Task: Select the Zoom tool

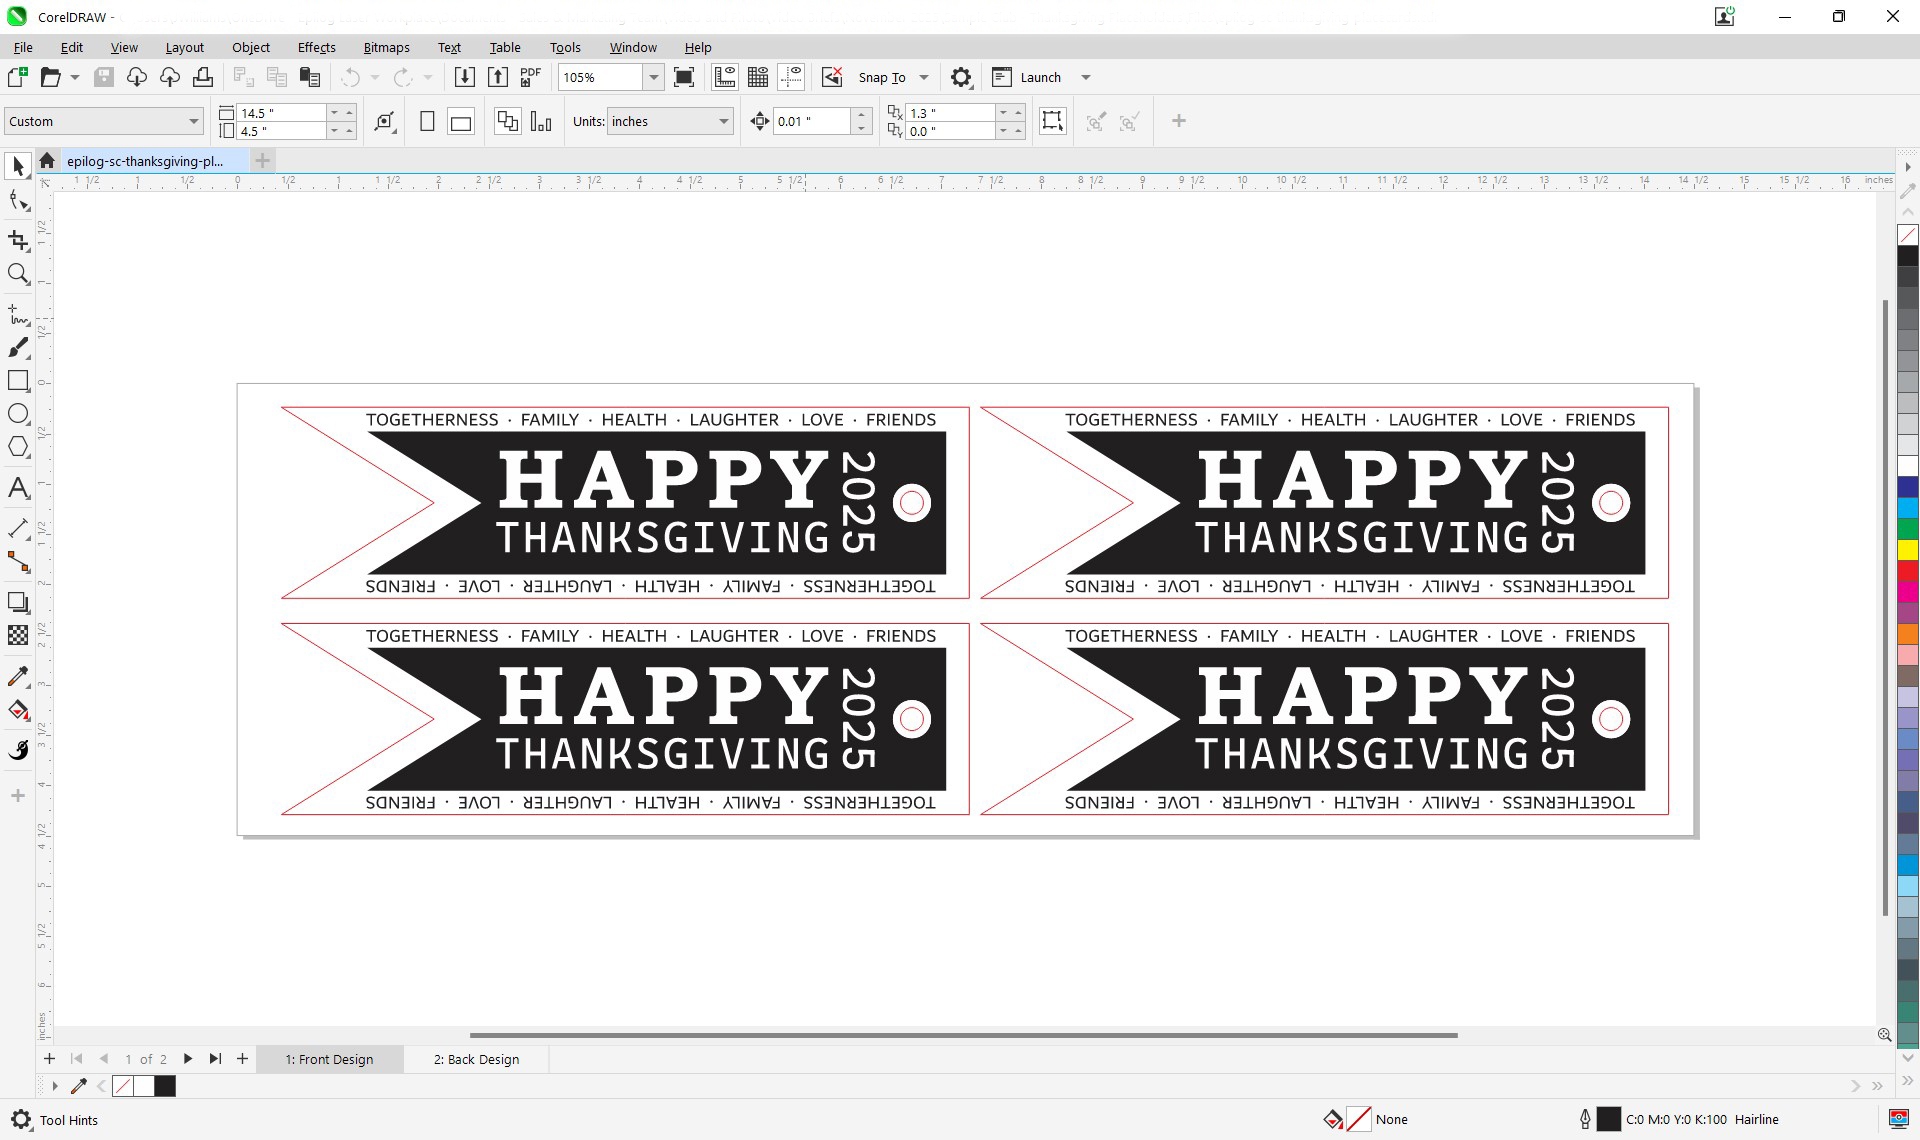Action: pyautogui.click(x=18, y=274)
